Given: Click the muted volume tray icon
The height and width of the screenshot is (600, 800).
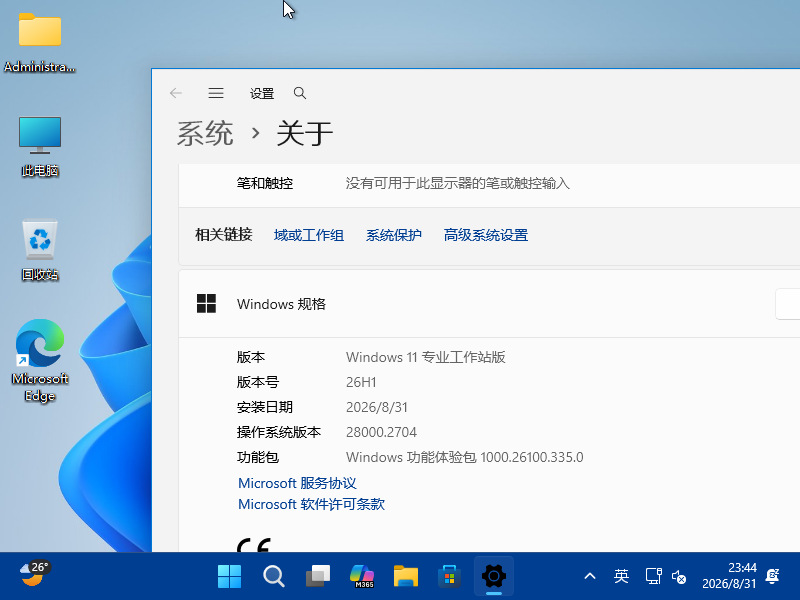Looking at the screenshot, I should click(x=679, y=577).
